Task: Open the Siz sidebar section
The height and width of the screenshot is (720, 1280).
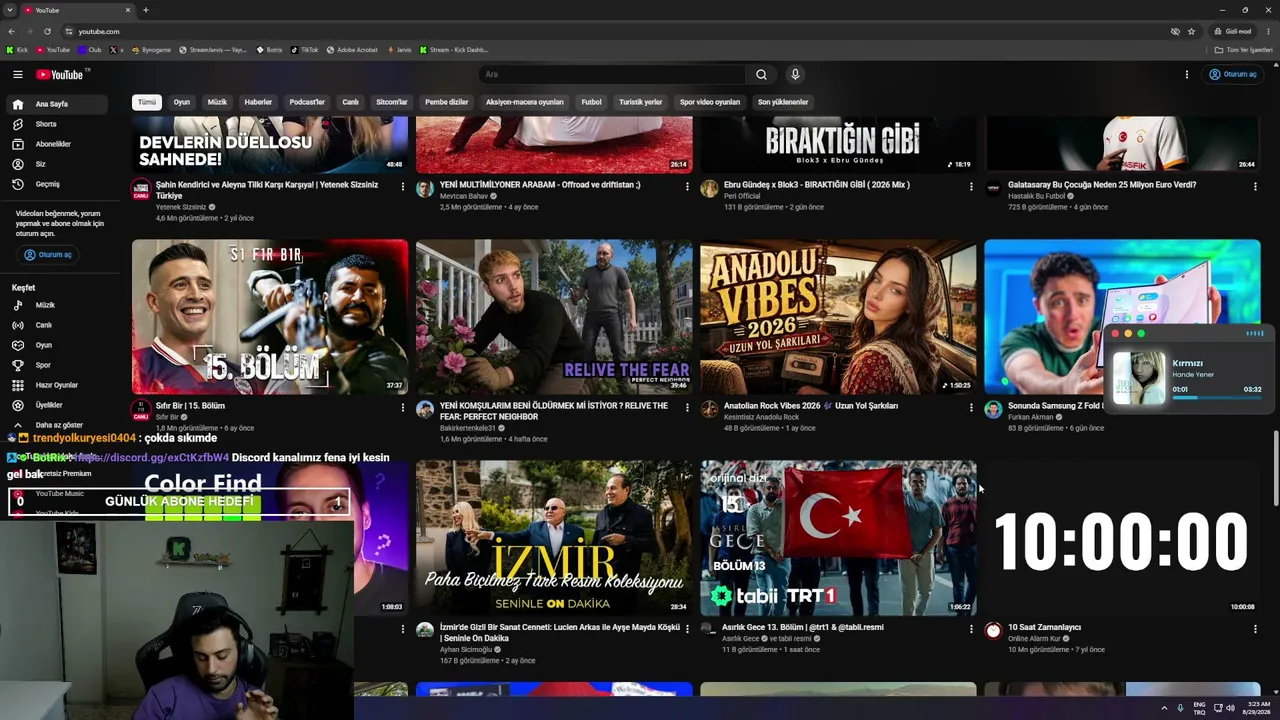Action: 40,164
